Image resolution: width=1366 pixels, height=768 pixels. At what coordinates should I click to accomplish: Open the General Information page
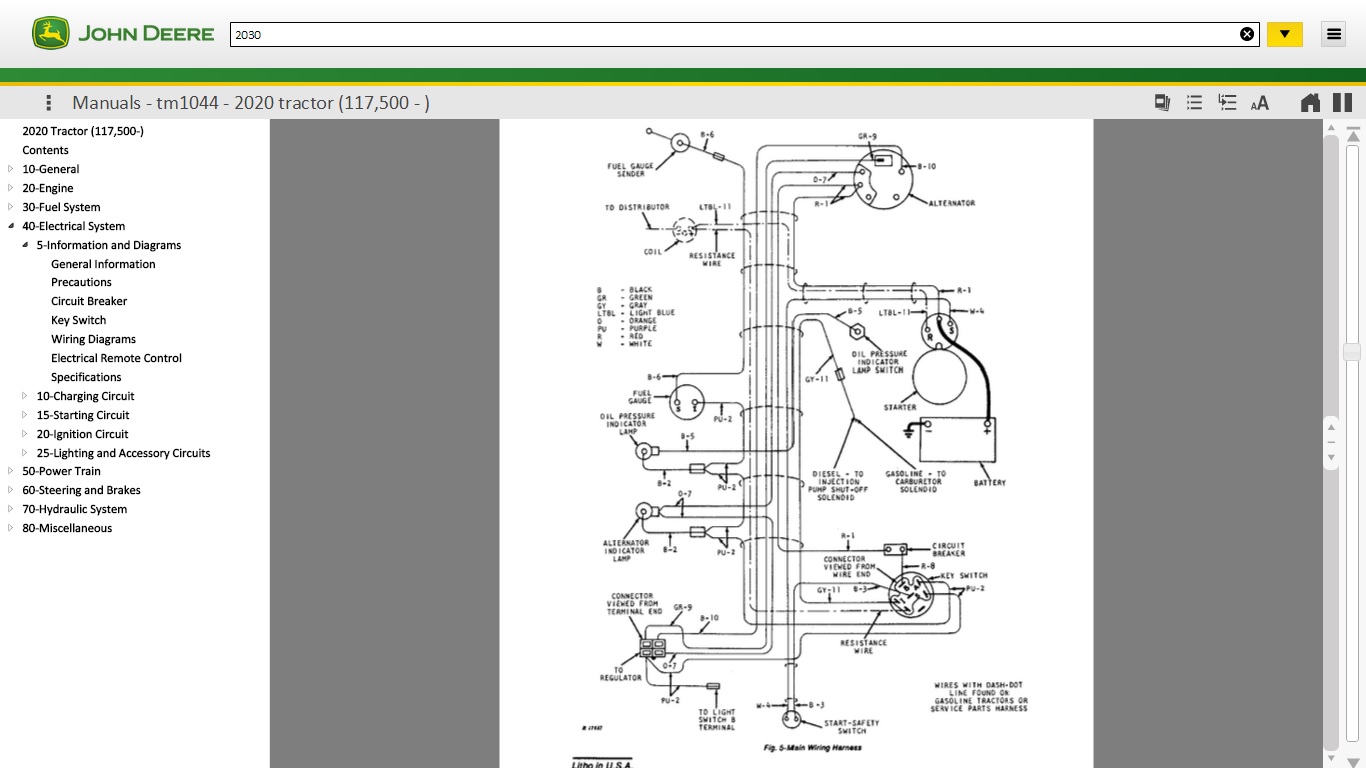tap(103, 264)
